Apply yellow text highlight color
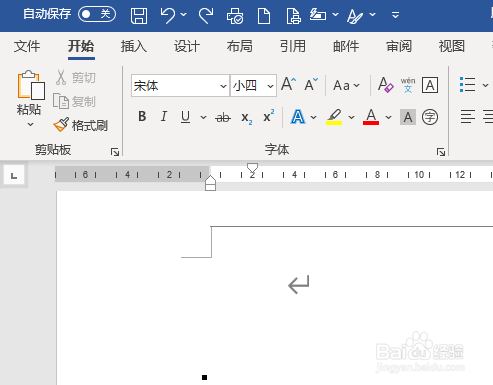This screenshot has width=493, height=385. (x=334, y=117)
